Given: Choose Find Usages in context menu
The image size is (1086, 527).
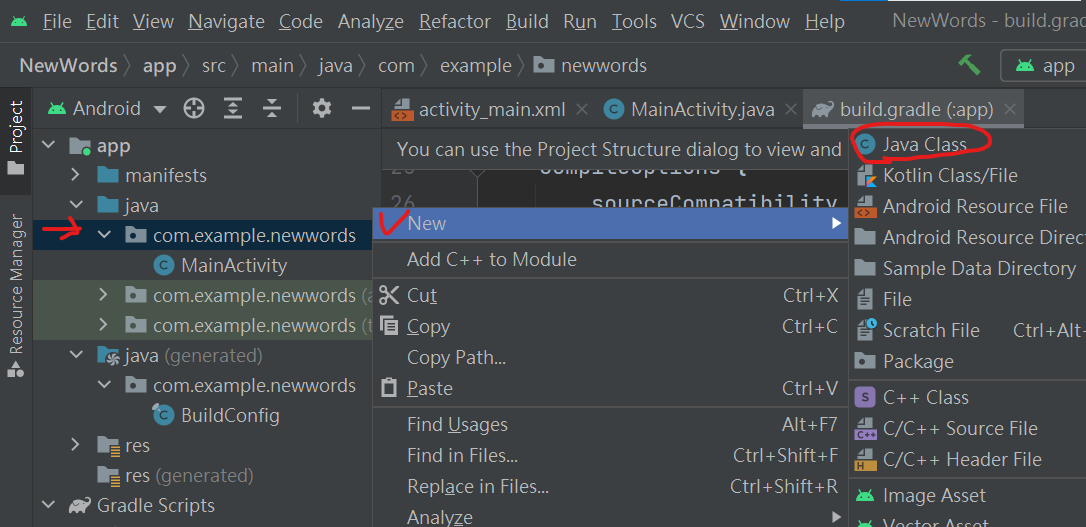Looking at the screenshot, I should (x=611, y=425).
